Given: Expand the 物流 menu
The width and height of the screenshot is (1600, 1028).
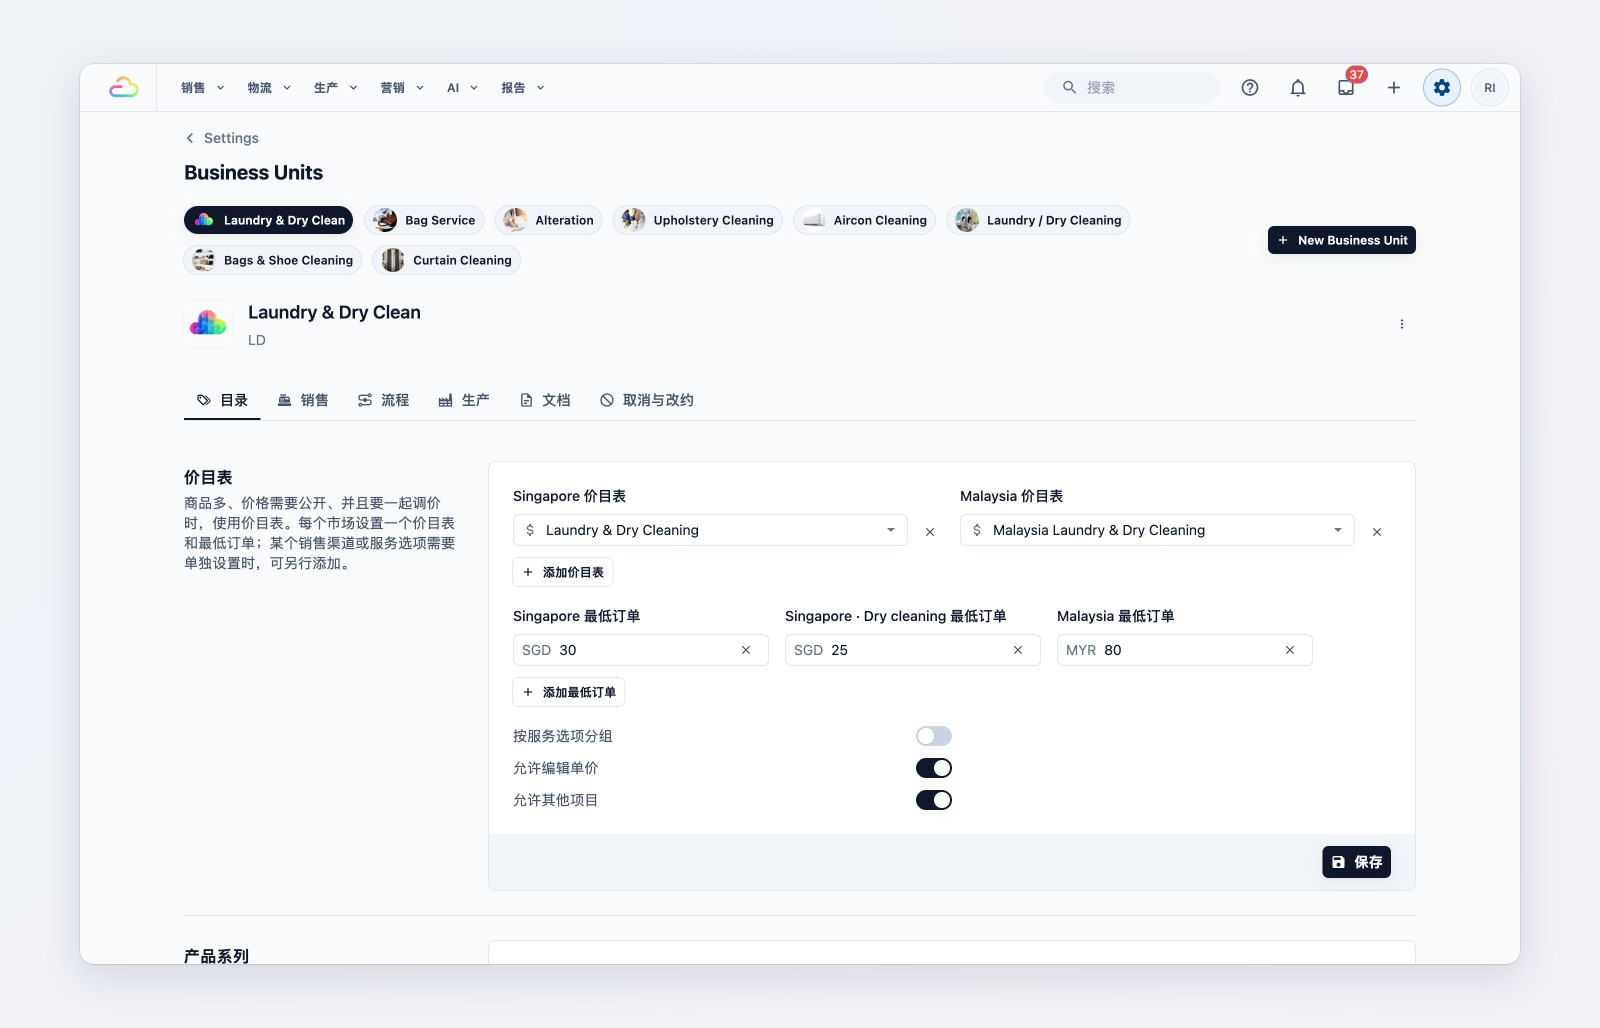Looking at the screenshot, I should (269, 88).
